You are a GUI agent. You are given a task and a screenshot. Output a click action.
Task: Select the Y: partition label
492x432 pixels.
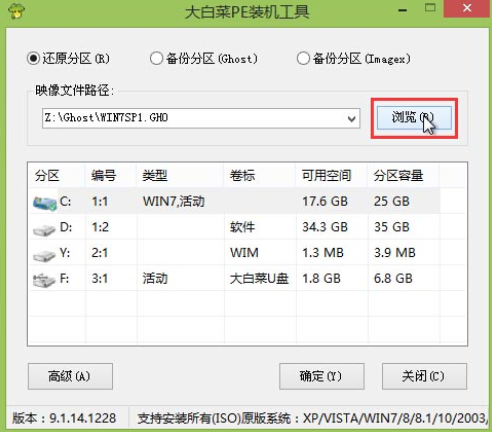click(x=65, y=253)
